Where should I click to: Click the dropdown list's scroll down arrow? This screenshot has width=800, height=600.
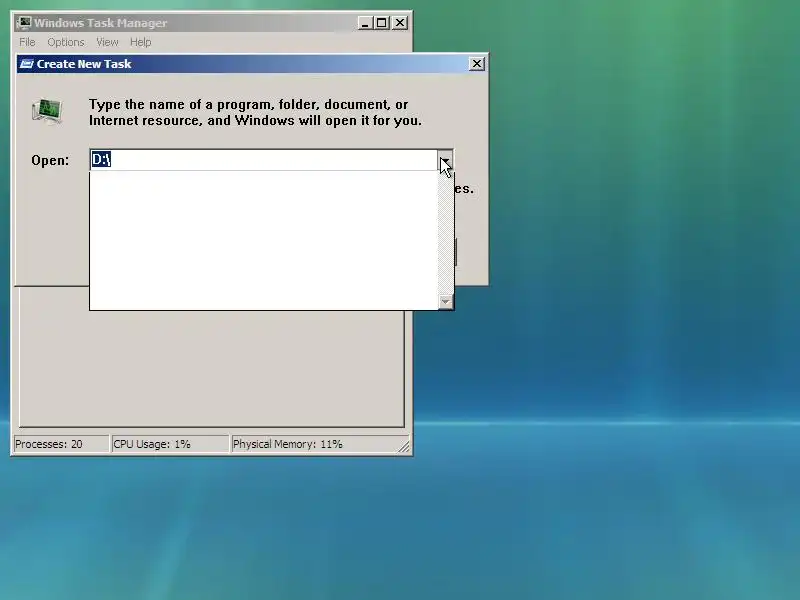click(x=445, y=302)
